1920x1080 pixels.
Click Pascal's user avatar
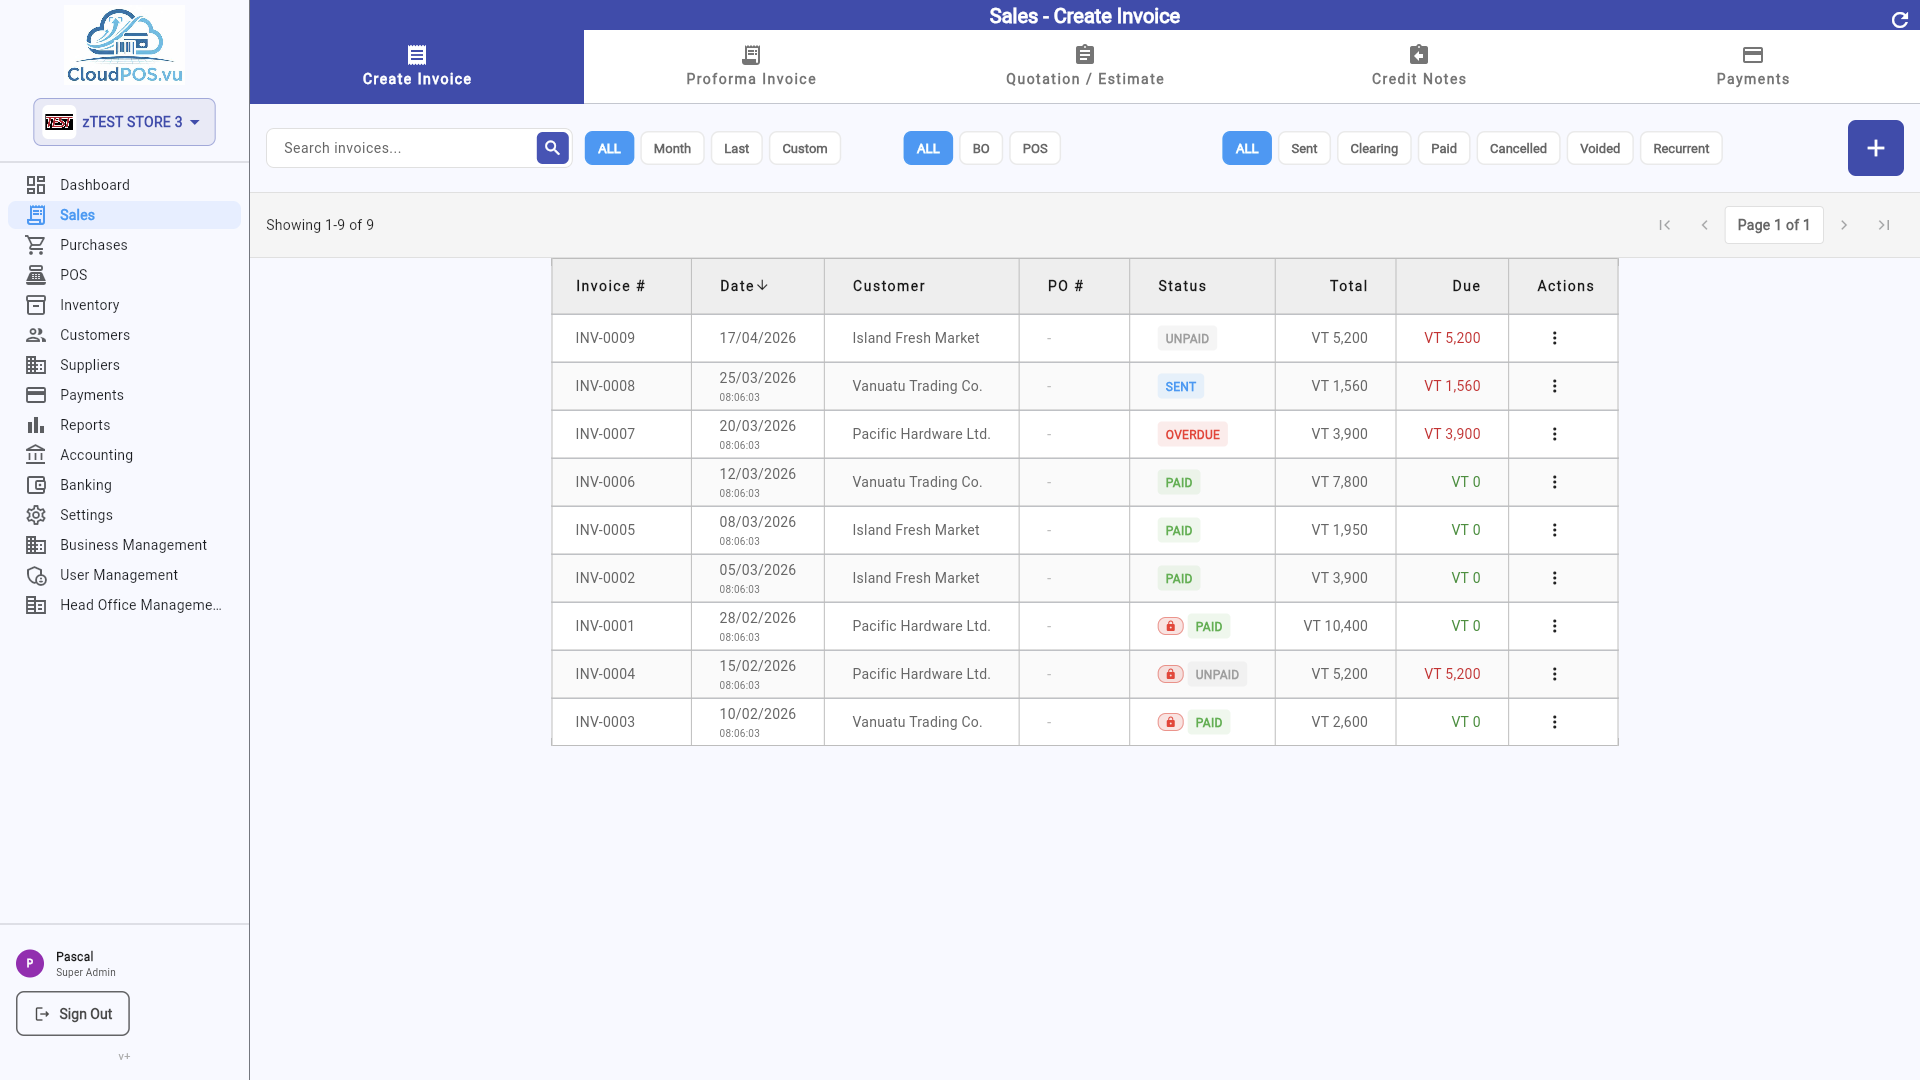(x=30, y=964)
